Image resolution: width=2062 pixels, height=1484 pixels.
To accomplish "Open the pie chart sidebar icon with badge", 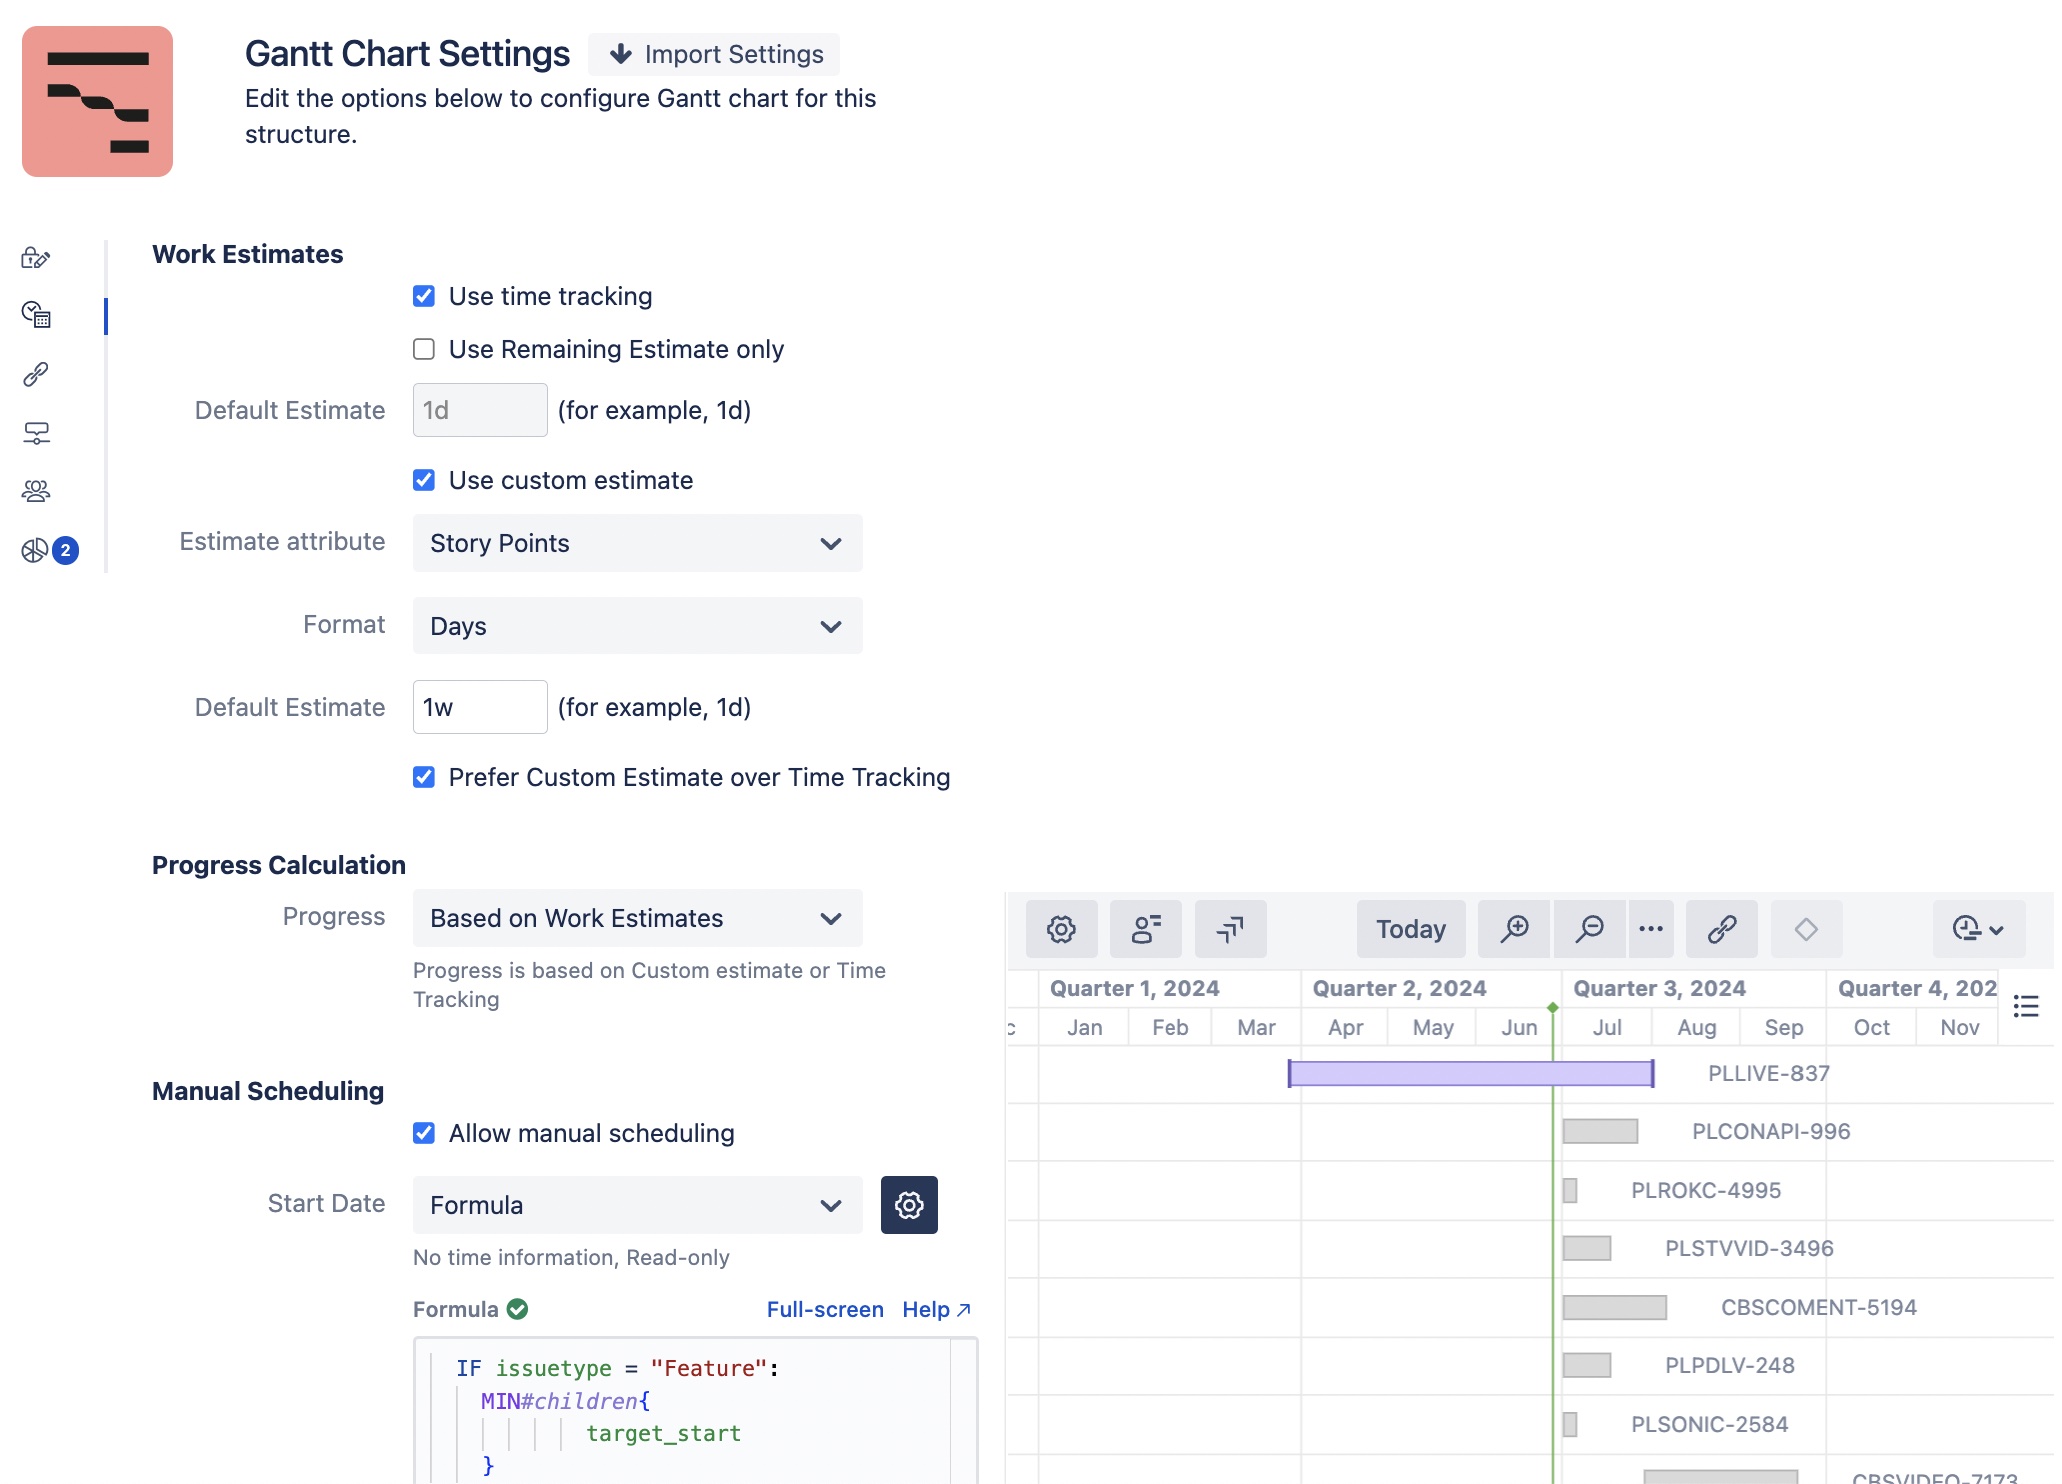I will [x=33, y=549].
